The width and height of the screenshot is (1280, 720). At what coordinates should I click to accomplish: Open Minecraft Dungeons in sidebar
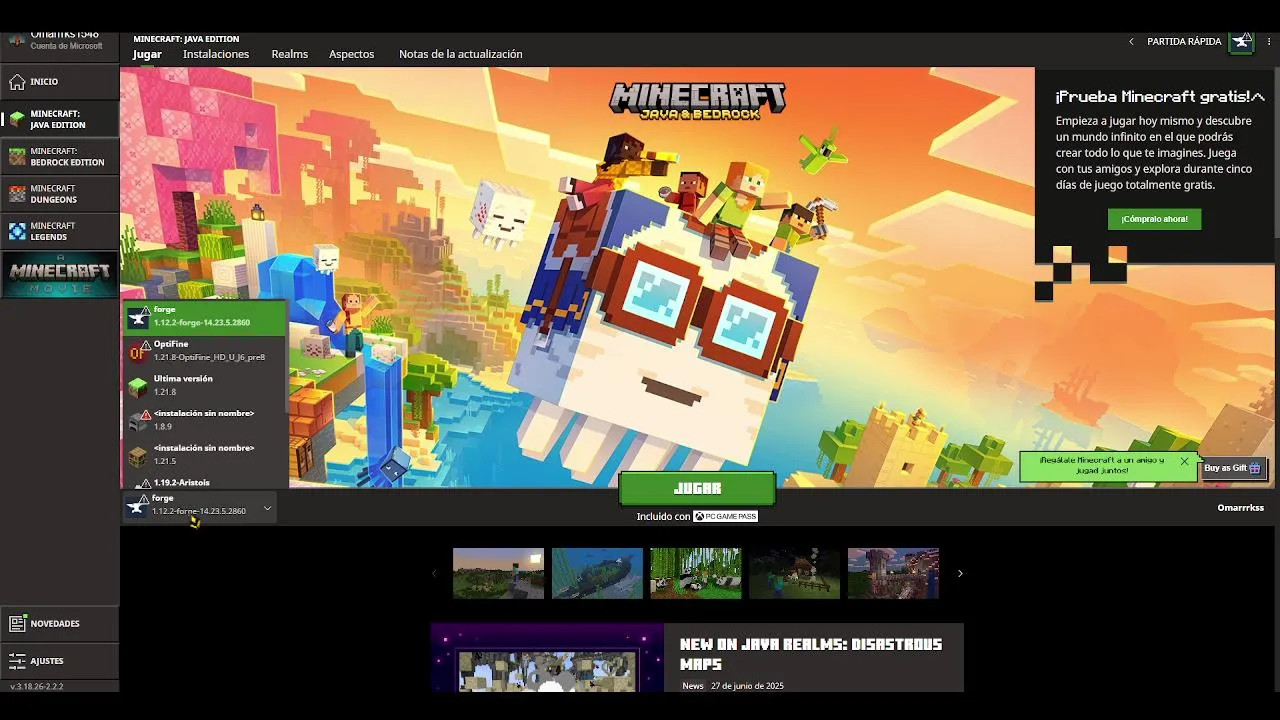click(59, 194)
